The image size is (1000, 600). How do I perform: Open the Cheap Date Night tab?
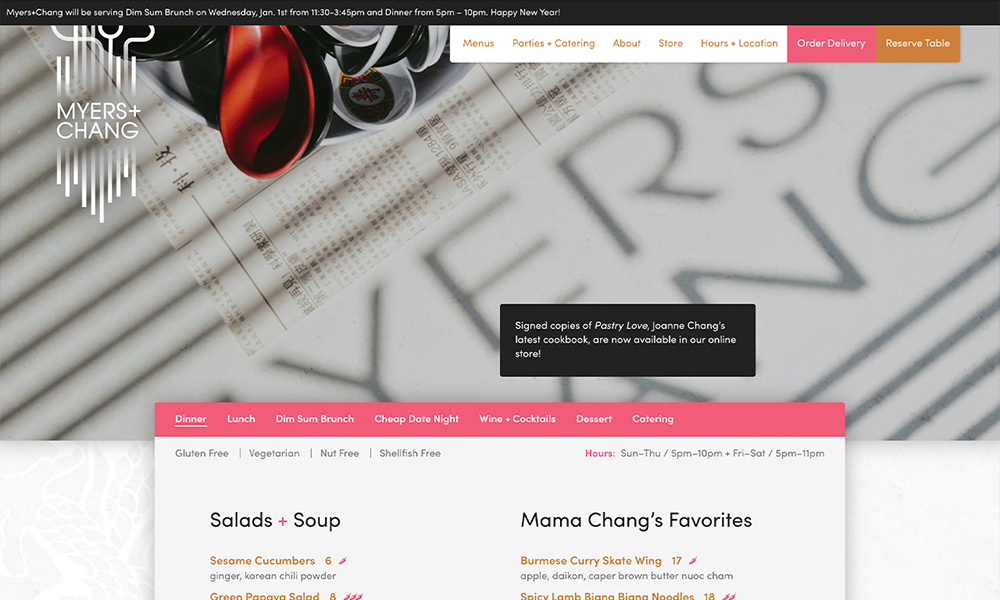[416, 419]
